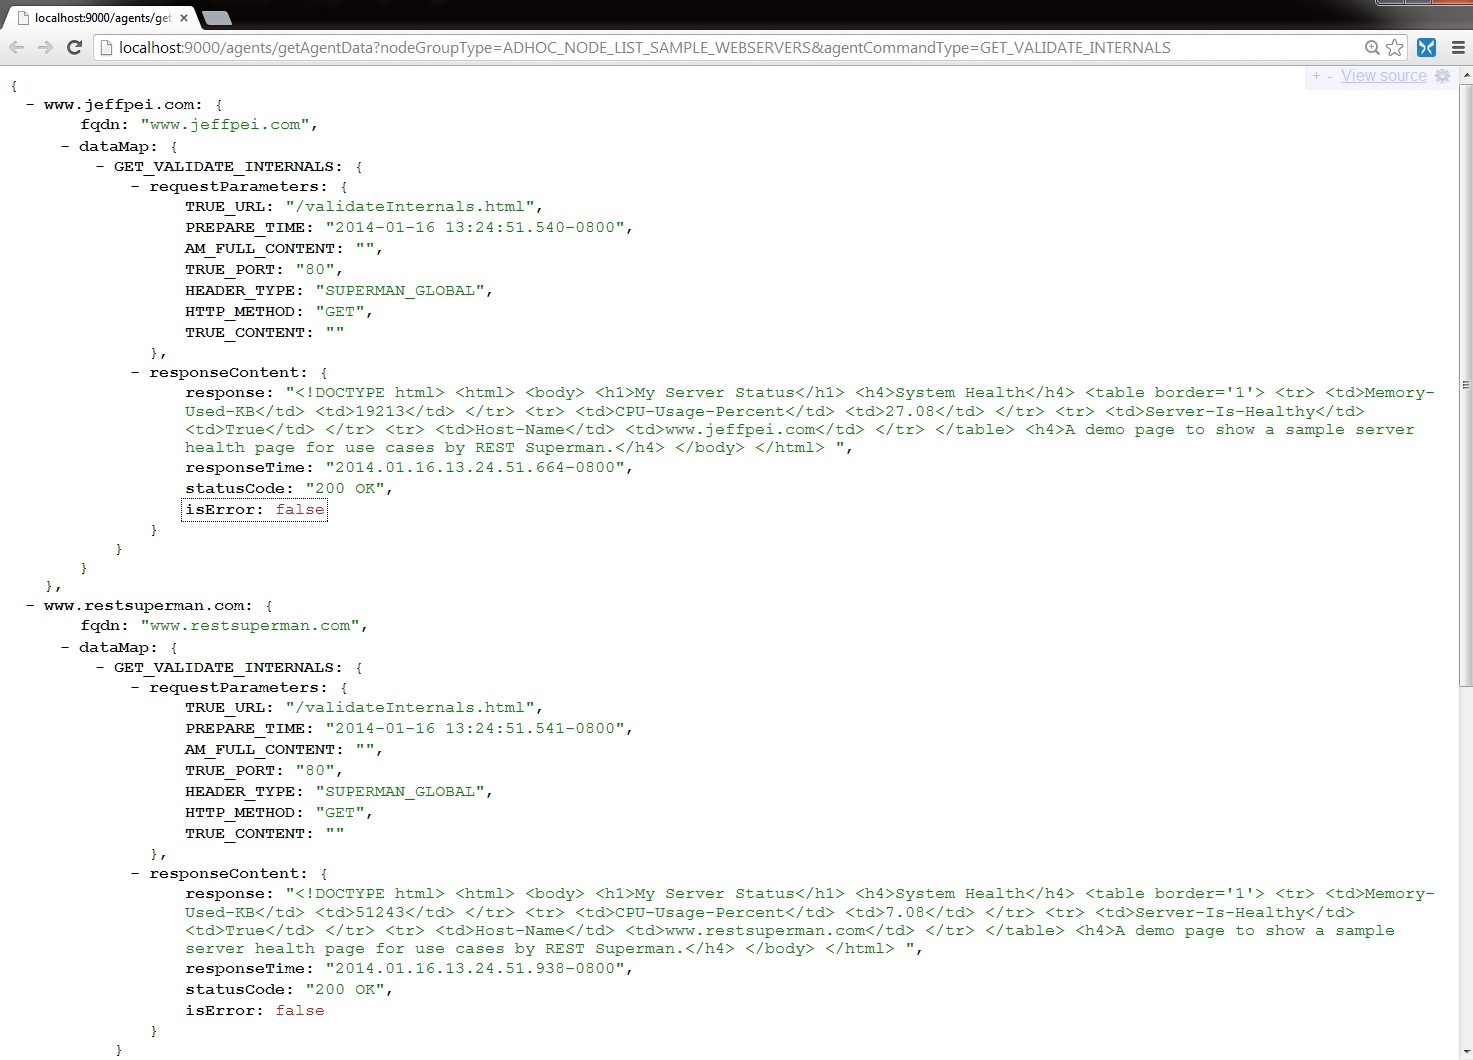The width and height of the screenshot is (1473, 1060).
Task: Collapse dataMap under www.restsuperman.com
Action: pyautogui.click(x=65, y=647)
